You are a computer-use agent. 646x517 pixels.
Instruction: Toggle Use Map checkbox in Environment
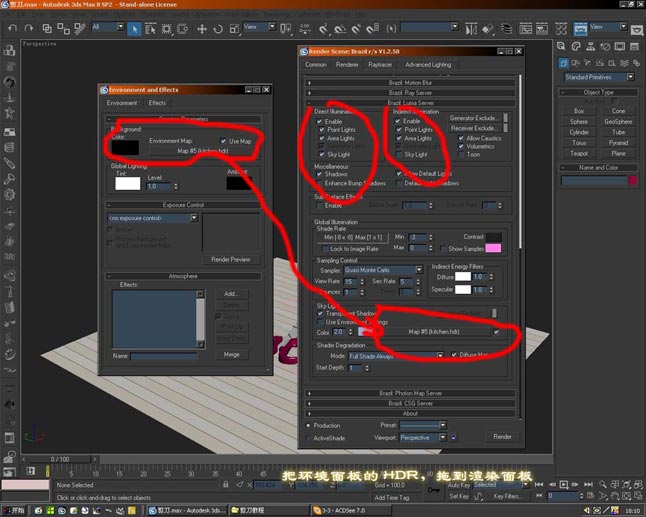(223, 141)
